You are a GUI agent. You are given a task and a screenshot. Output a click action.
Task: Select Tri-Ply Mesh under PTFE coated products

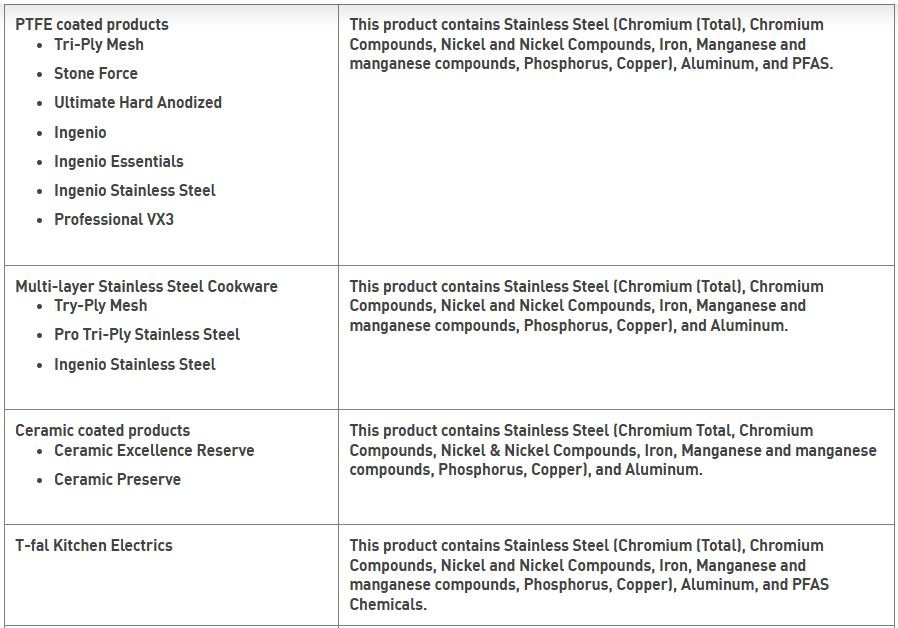[x=99, y=44]
